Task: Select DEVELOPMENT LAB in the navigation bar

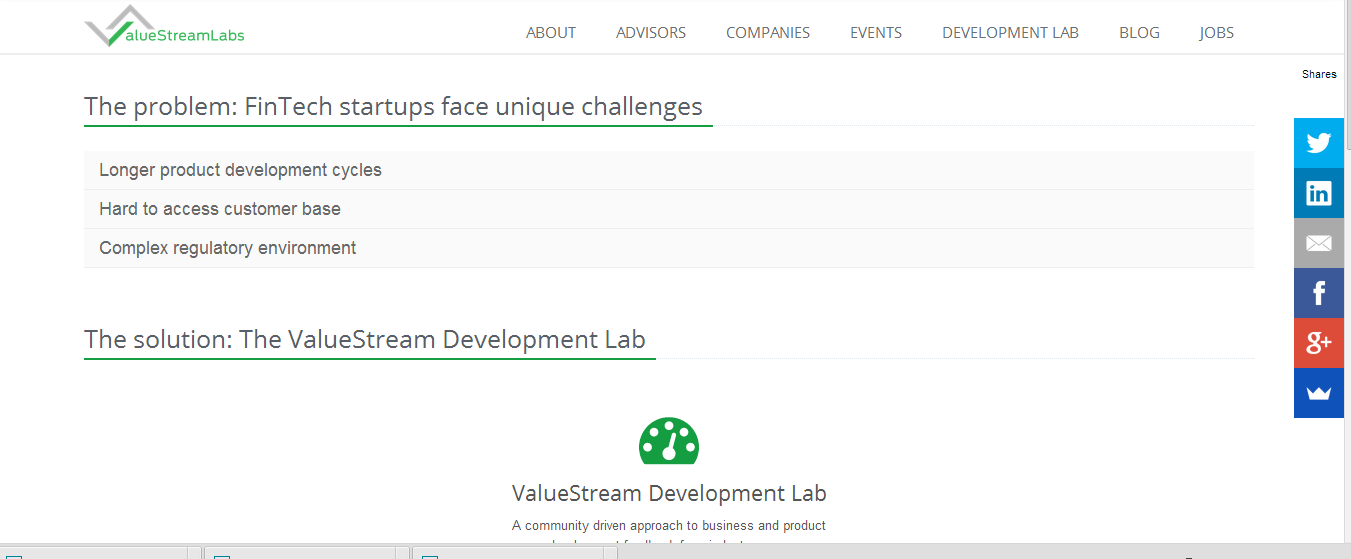Action: tap(1010, 33)
